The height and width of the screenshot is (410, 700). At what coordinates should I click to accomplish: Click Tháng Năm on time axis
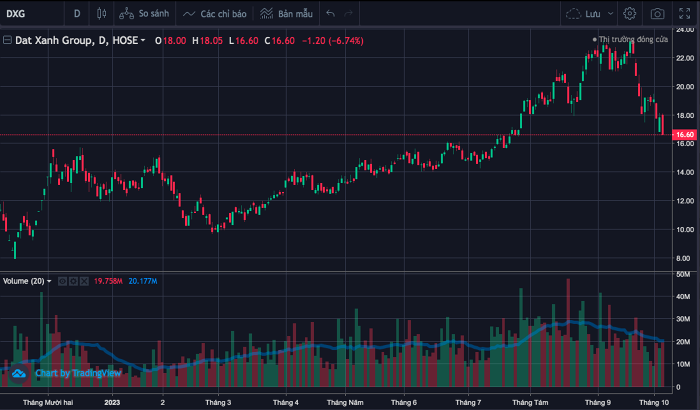pos(345,402)
